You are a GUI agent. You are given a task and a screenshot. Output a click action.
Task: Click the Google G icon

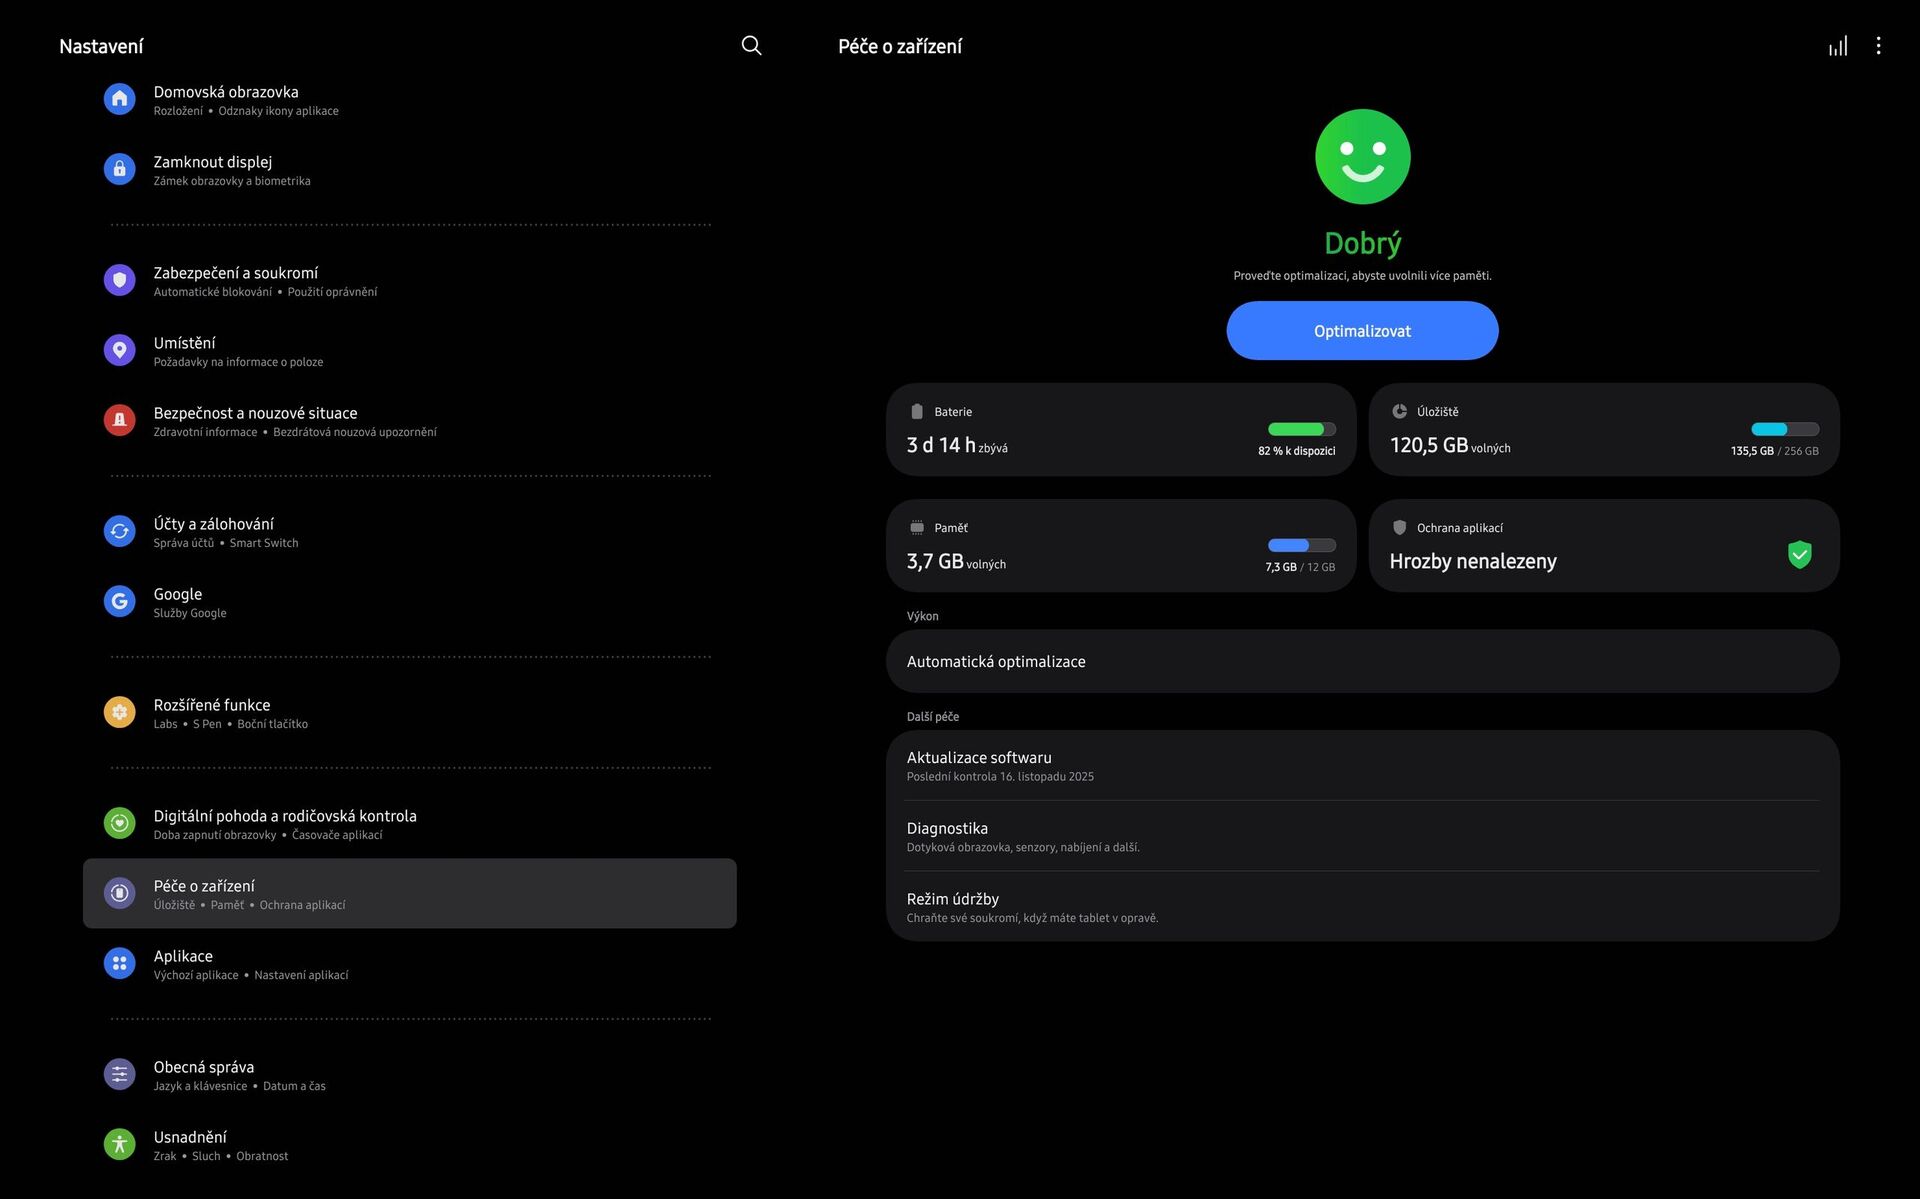click(x=119, y=601)
